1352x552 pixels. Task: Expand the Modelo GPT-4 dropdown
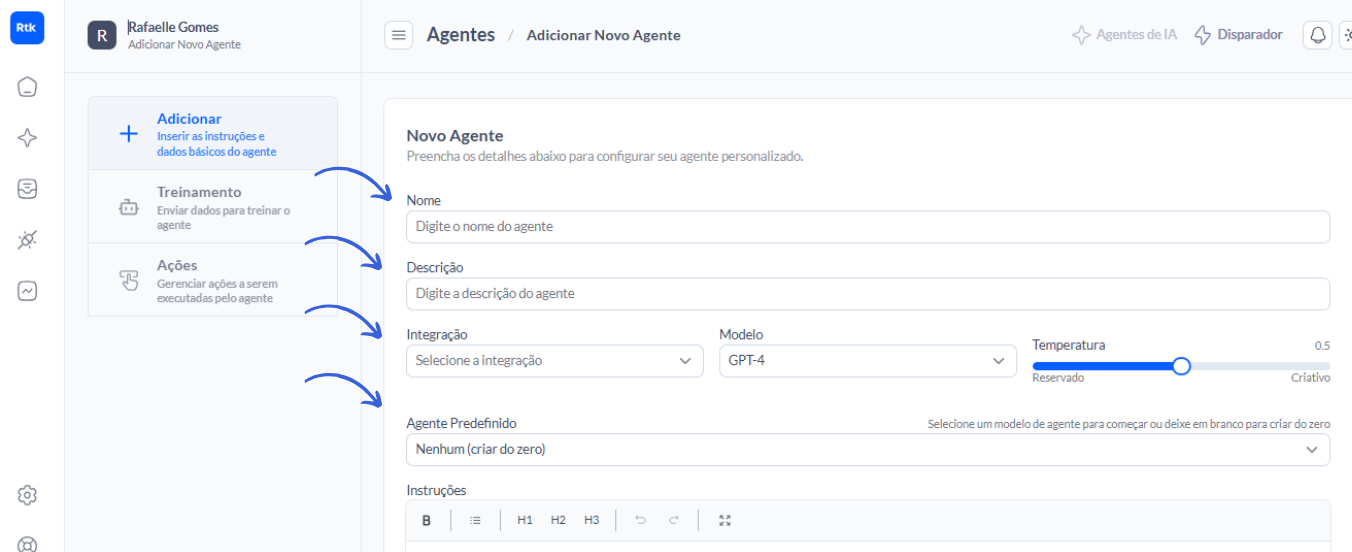(x=867, y=361)
